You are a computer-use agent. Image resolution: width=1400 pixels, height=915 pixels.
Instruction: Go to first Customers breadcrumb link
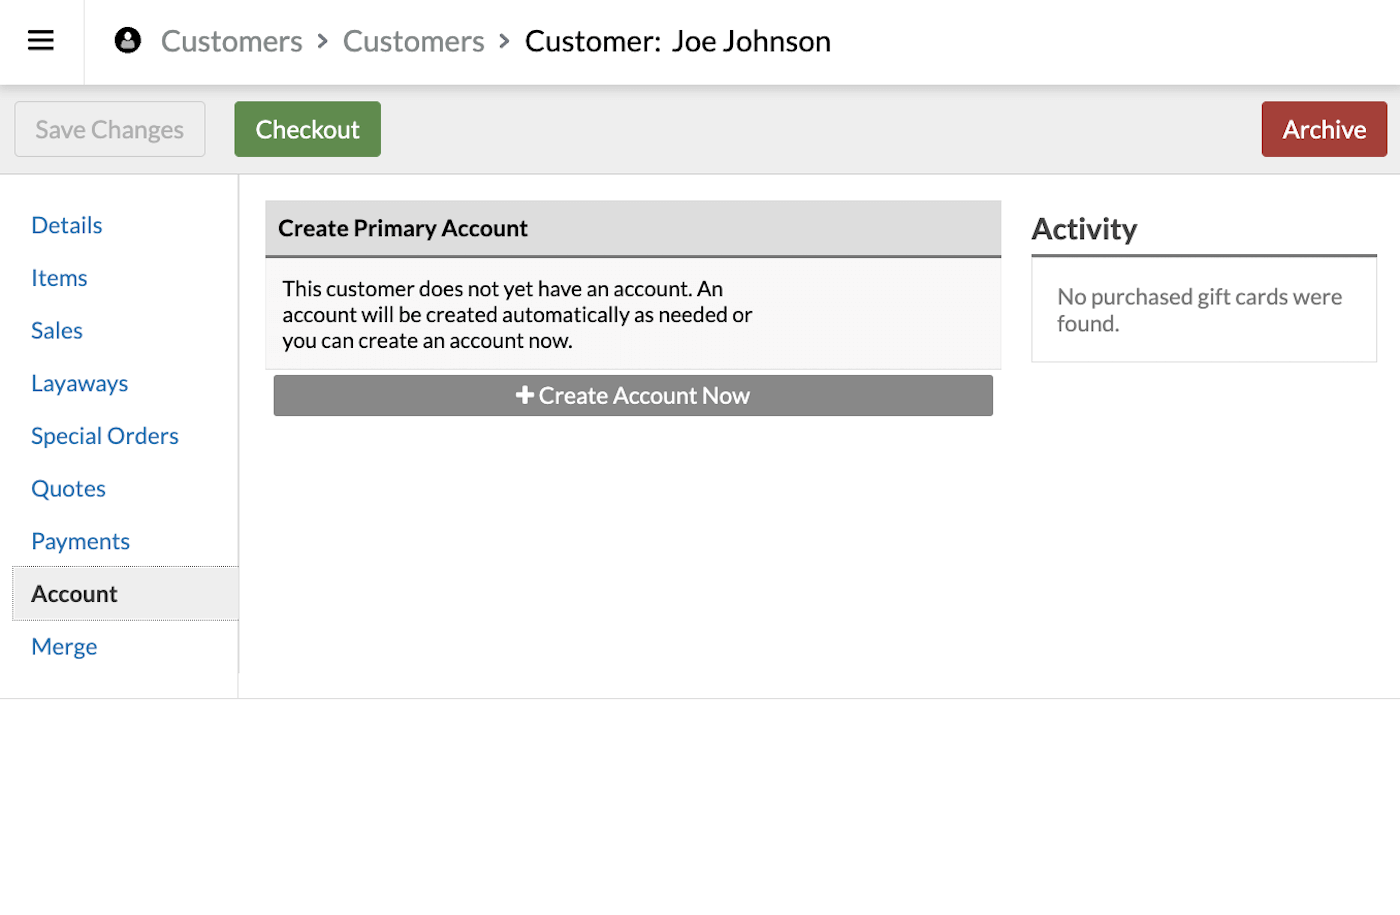pos(231,41)
